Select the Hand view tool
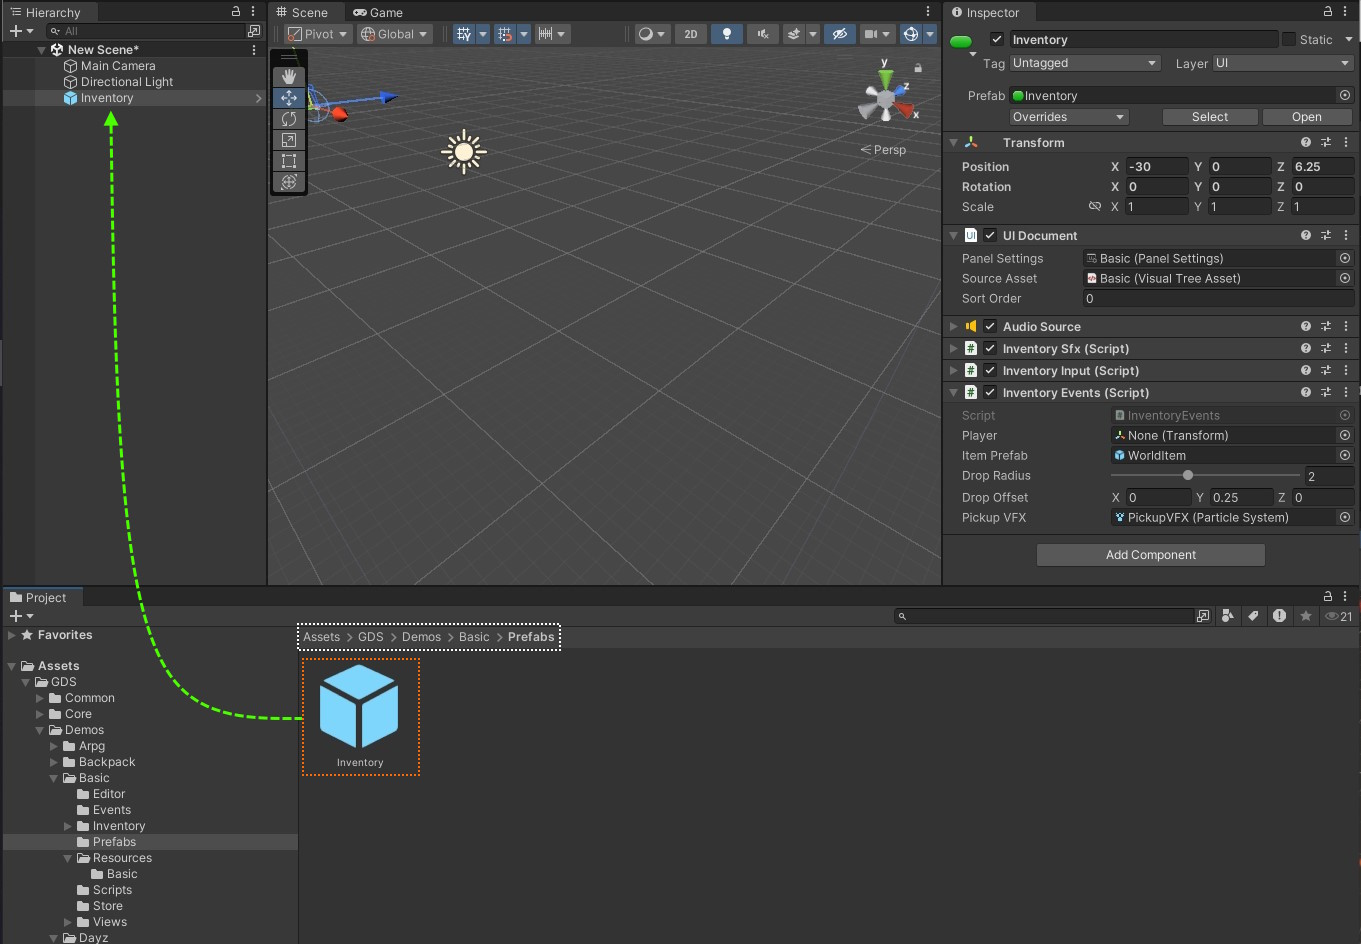Screen dimensions: 1361x944 click(289, 76)
